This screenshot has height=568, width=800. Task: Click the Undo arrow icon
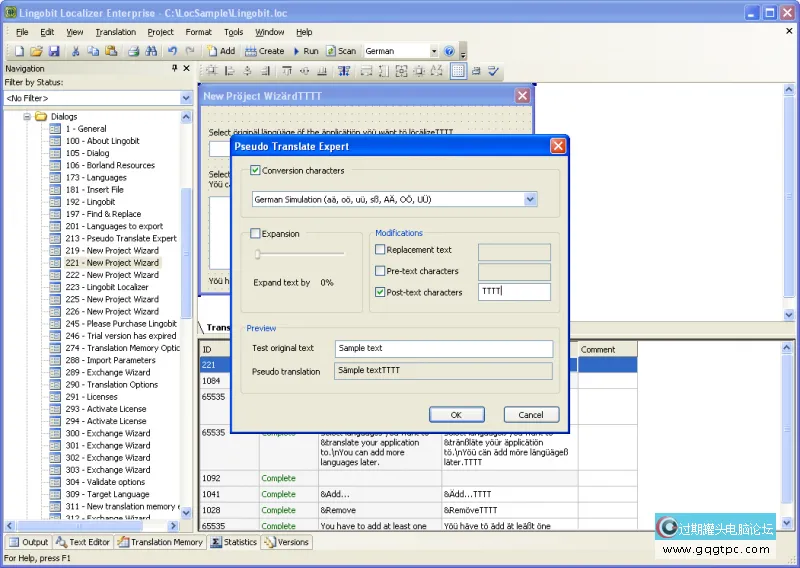(173, 51)
